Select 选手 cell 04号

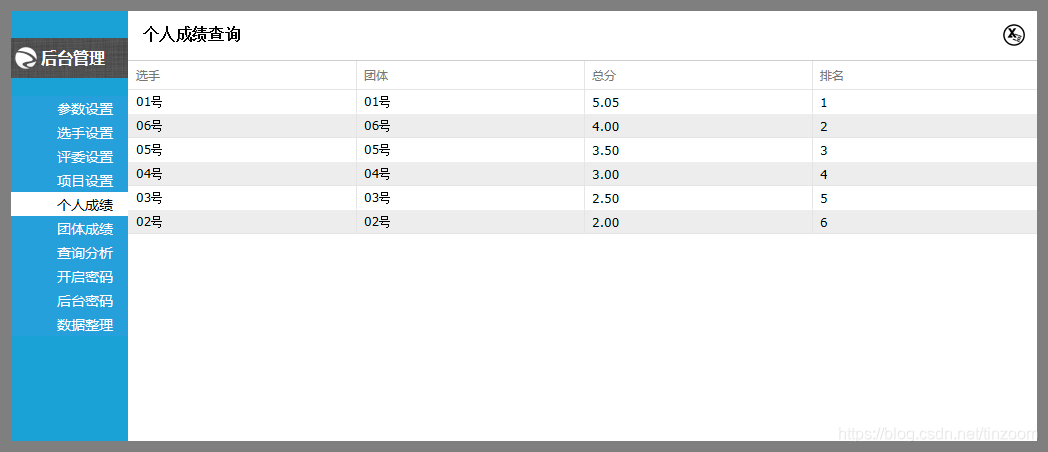[242, 174]
